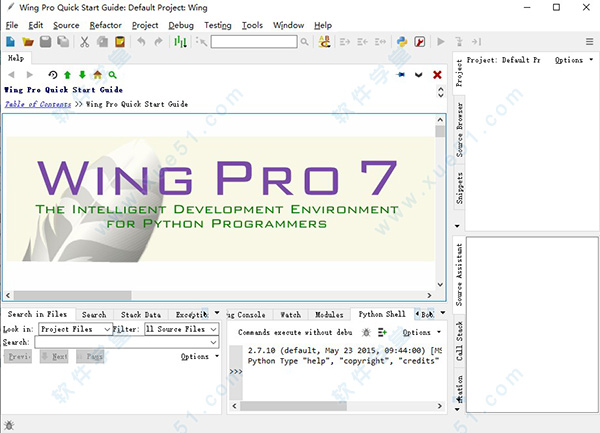The width and height of the screenshot is (600, 433).
Task: Open the Tools menu
Action: 252,25
